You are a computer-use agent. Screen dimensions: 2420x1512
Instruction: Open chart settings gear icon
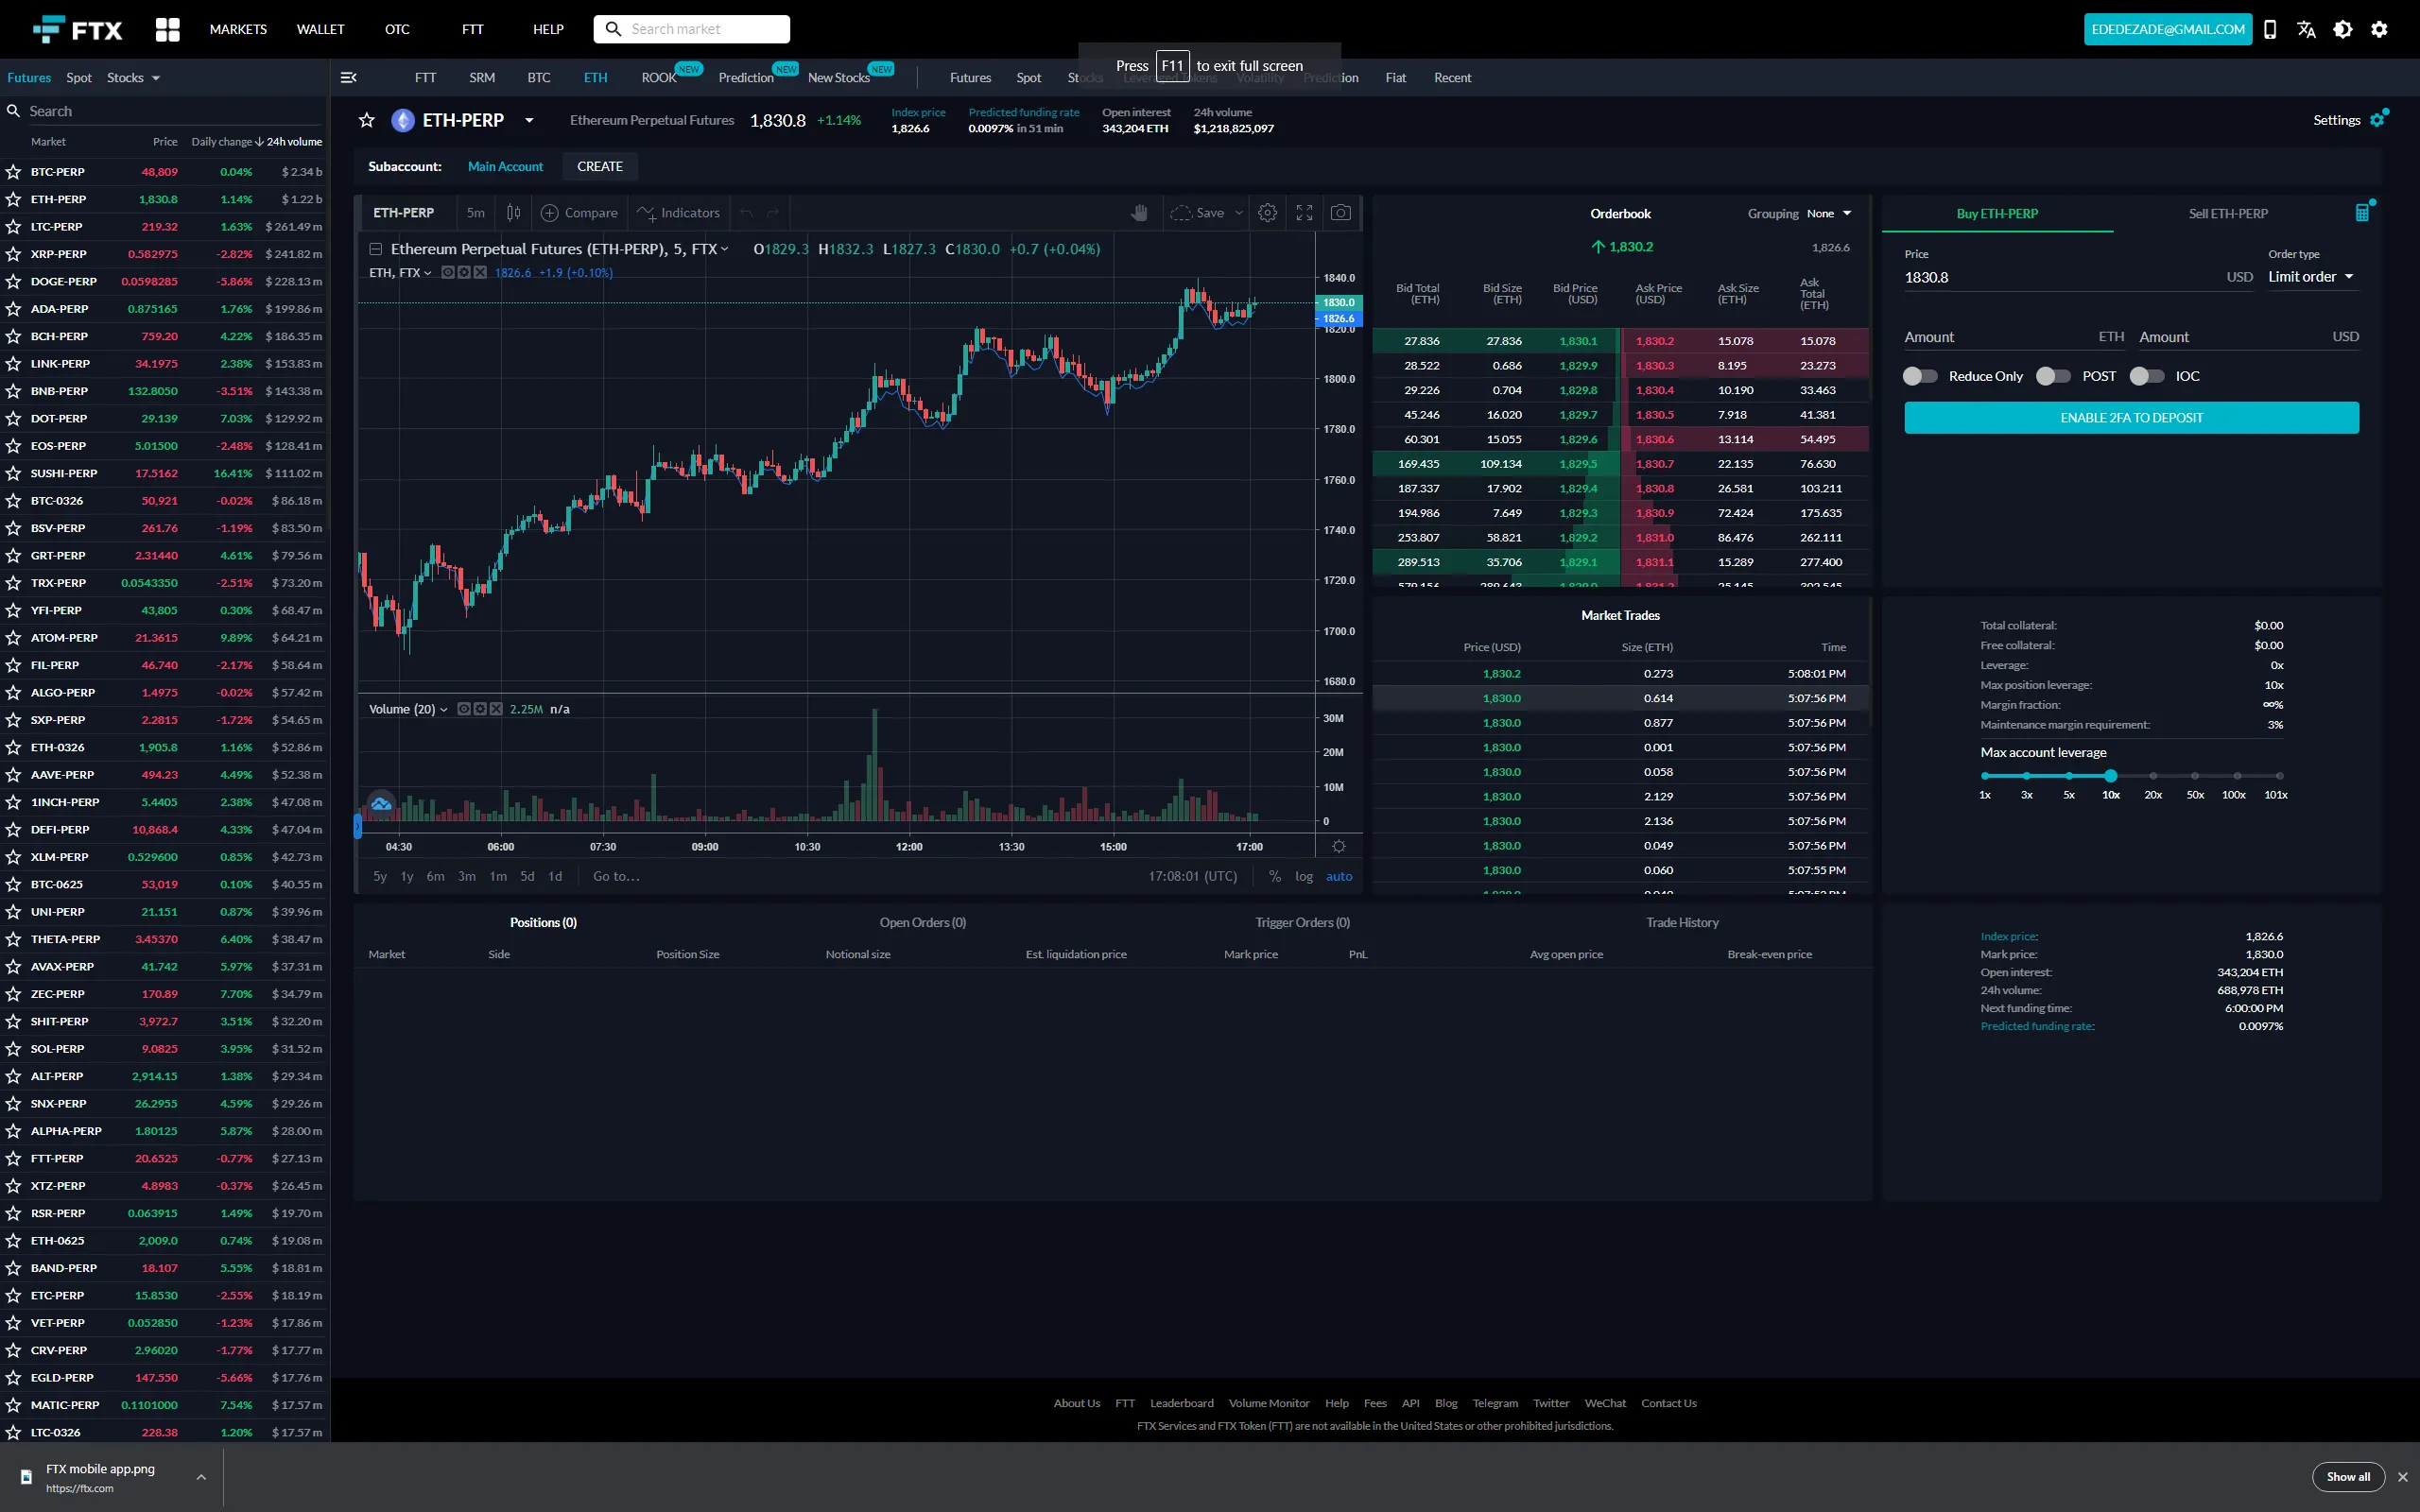coord(1267,212)
